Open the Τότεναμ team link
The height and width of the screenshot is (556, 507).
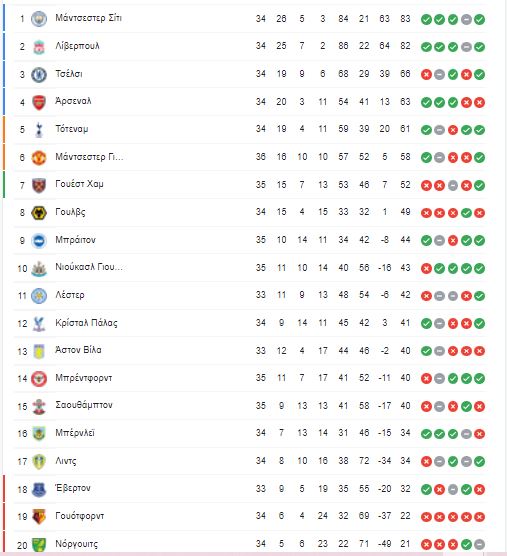pyautogui.click(x=72, y=129)
